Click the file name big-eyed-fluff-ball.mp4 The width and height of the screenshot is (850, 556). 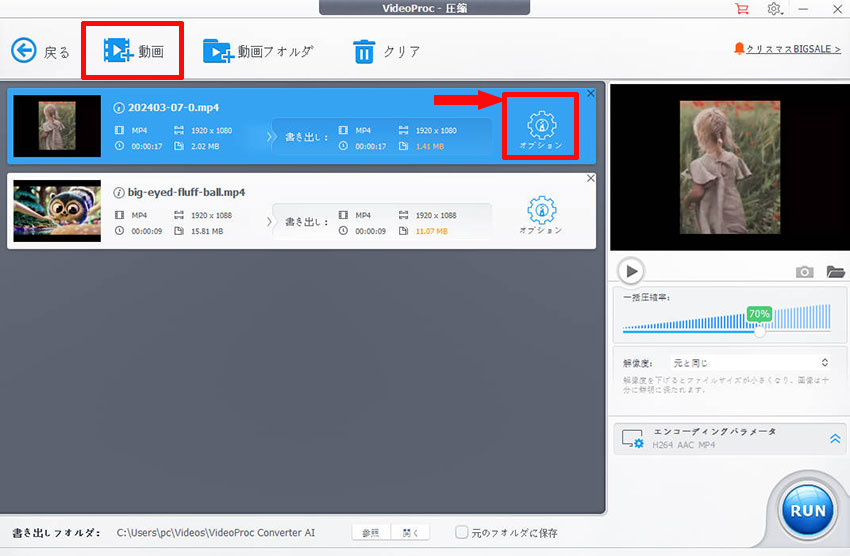pyautogui.click(x=186, y=192)
